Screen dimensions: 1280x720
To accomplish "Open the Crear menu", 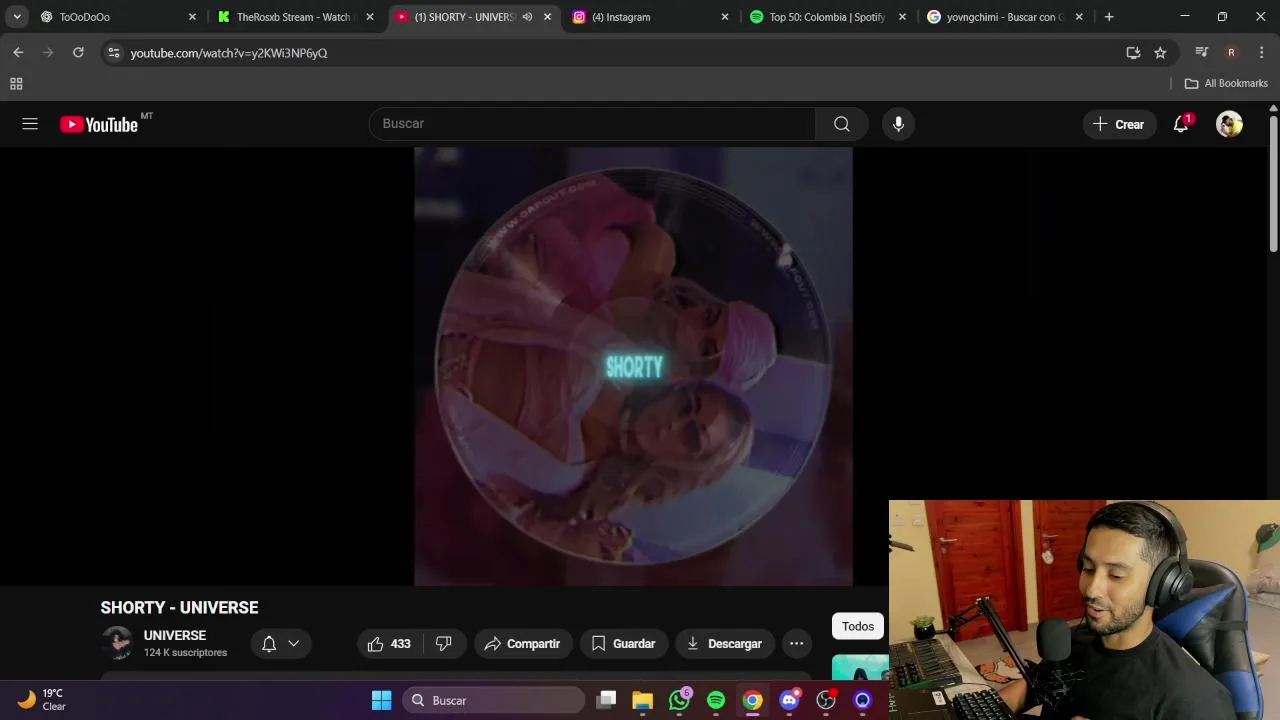I will 1119,124.
